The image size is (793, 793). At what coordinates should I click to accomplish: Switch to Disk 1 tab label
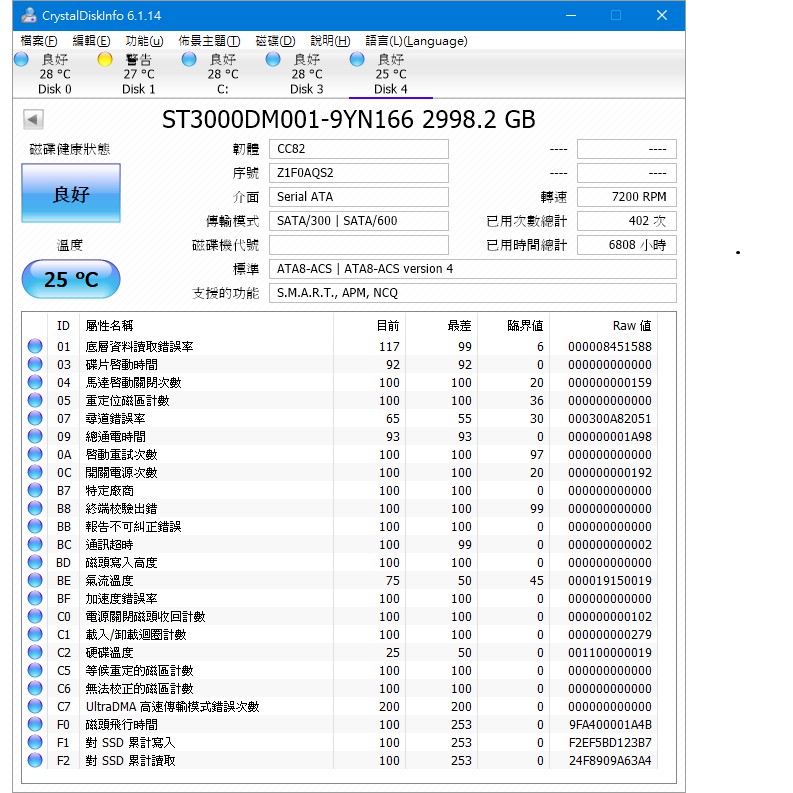tap(139, 89)
